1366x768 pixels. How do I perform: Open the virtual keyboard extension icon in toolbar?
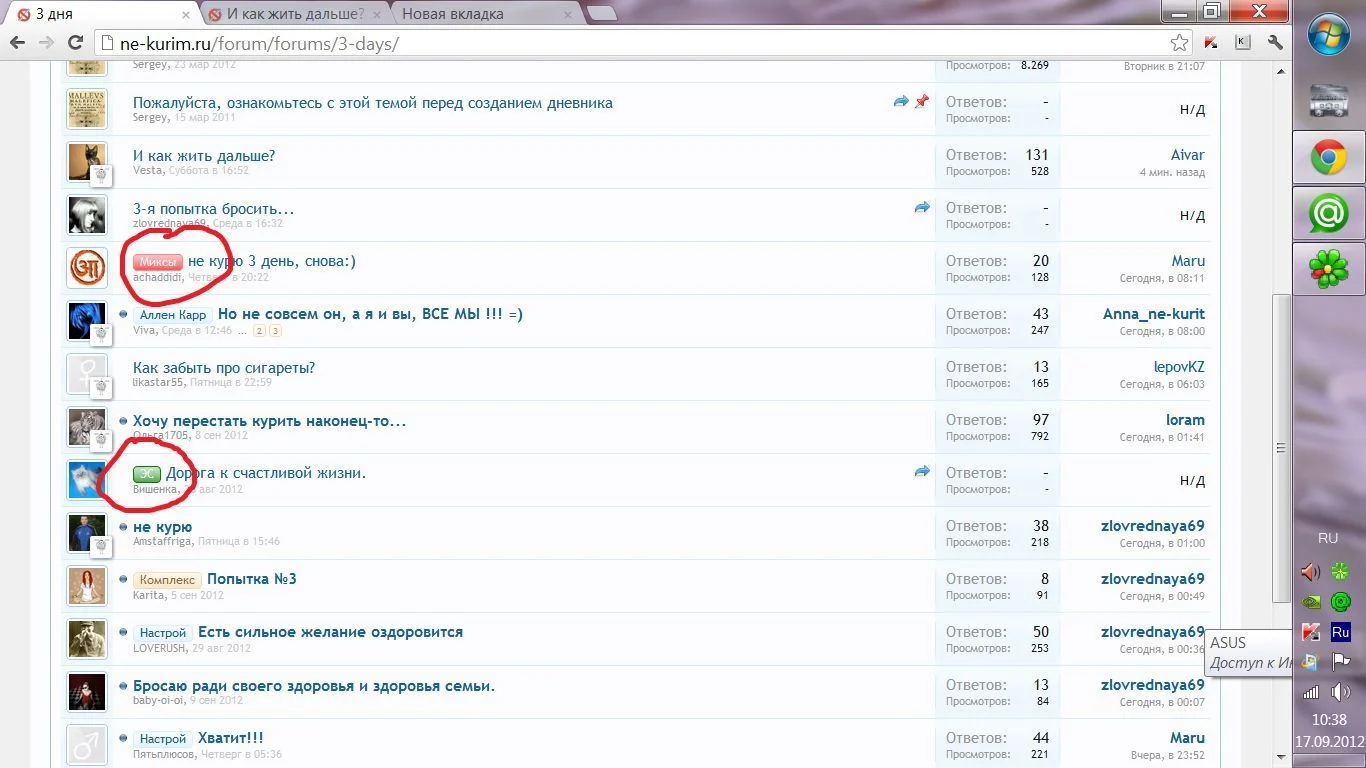click(x=1243, y=43)
